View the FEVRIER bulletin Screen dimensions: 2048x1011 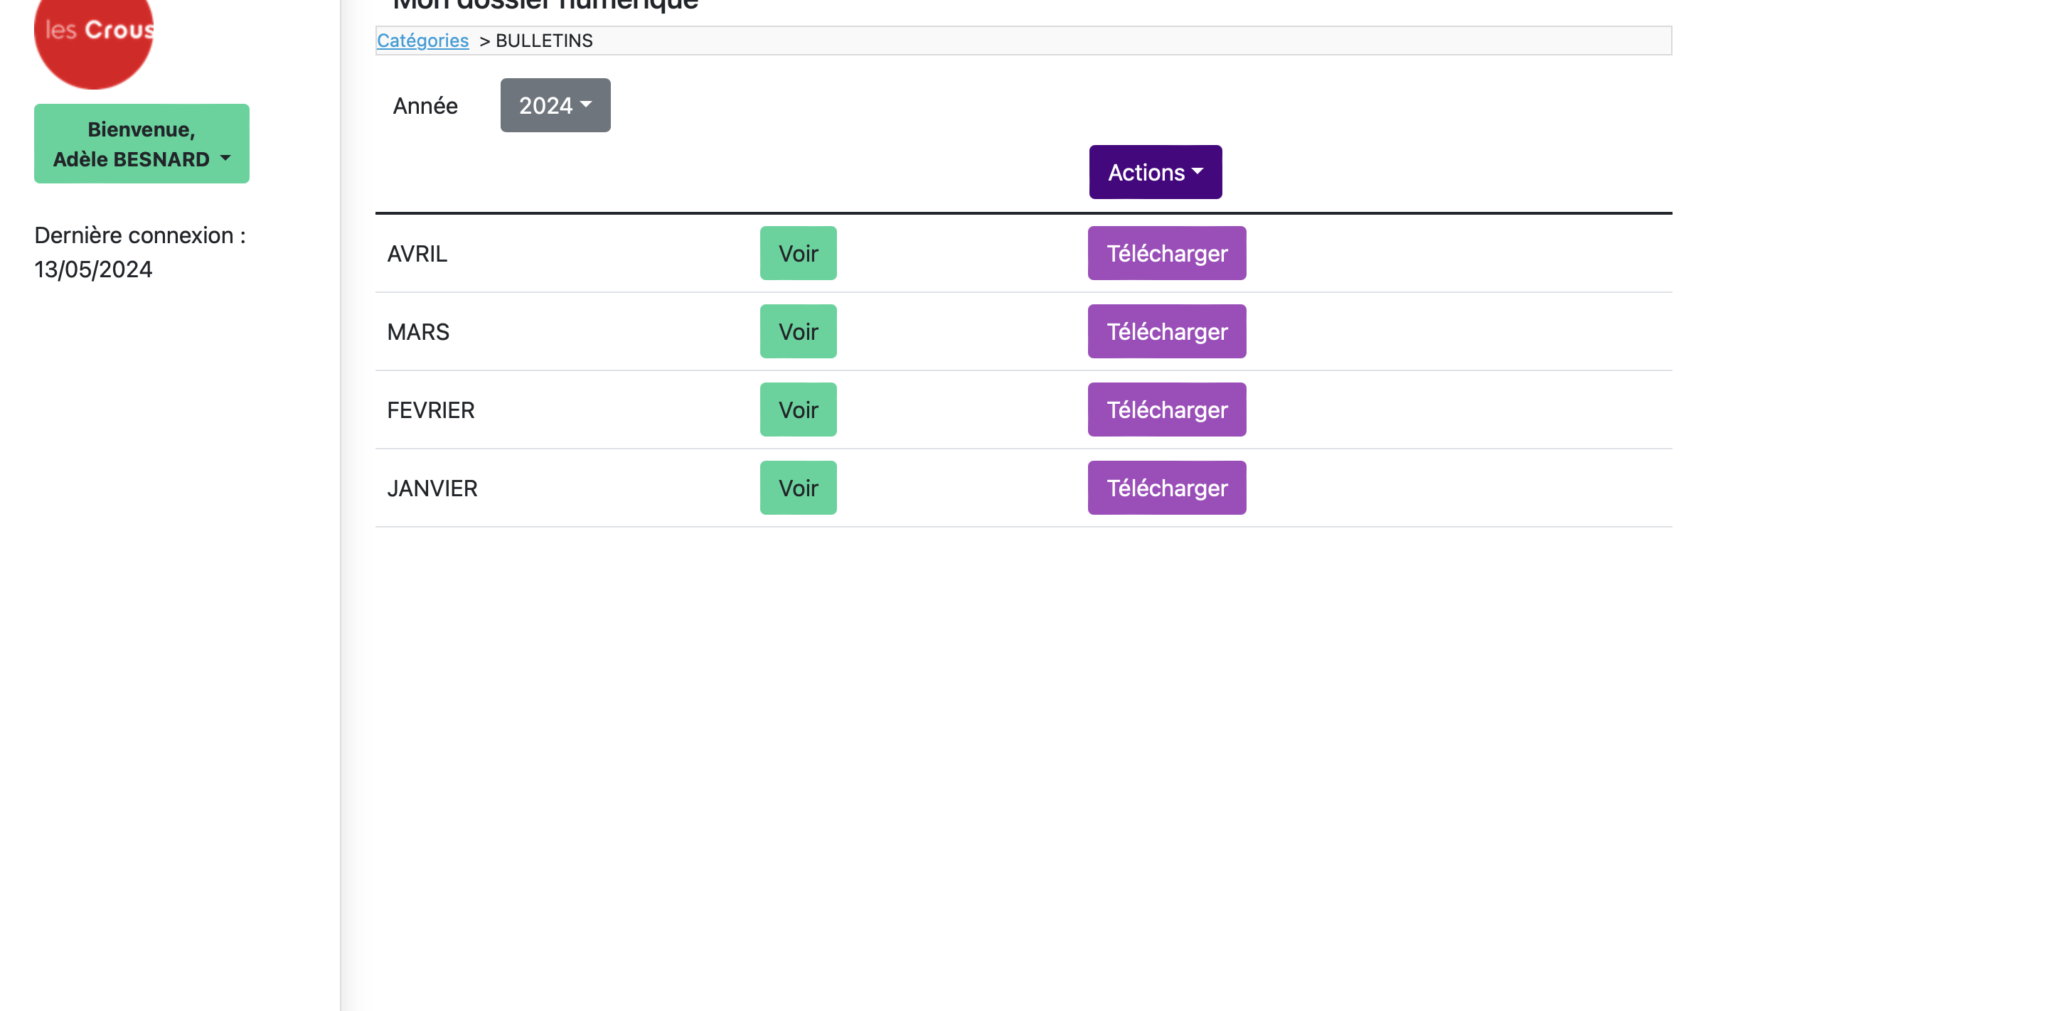[798, 410]
